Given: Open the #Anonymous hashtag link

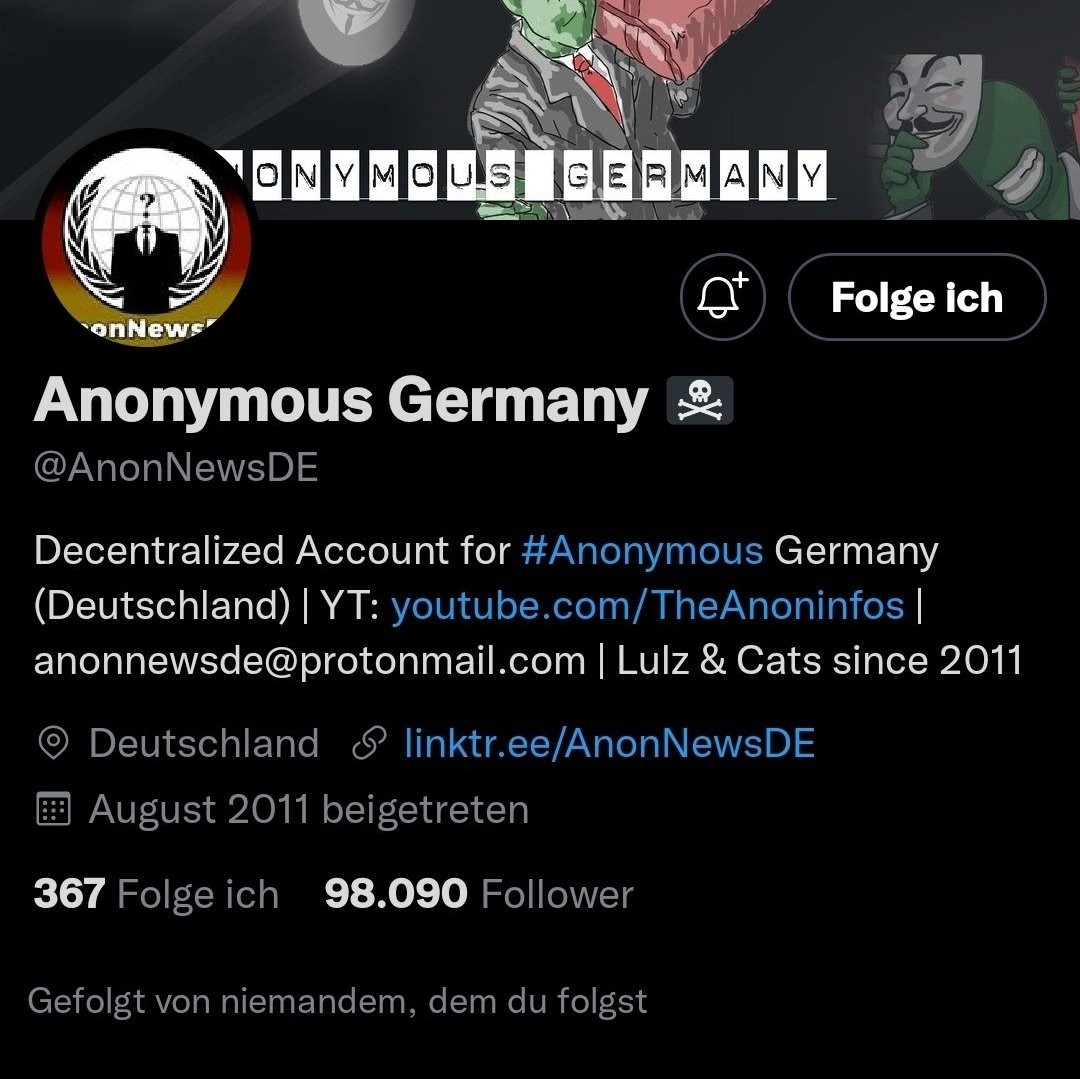Looking at the screenshot, I should [642, 550].
